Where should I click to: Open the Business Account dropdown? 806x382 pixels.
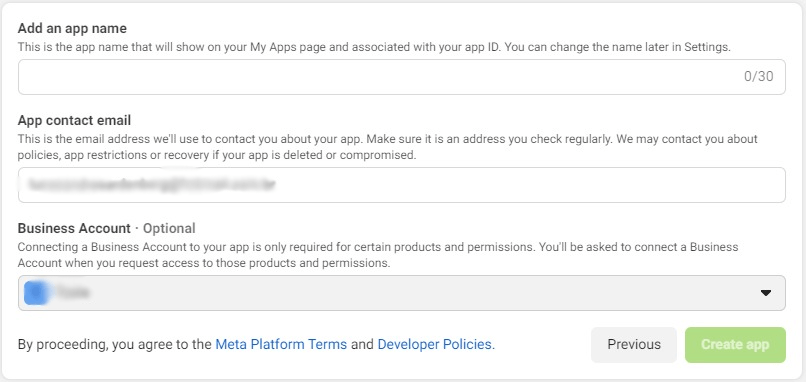pyautogui.click(x=401, y=293)
